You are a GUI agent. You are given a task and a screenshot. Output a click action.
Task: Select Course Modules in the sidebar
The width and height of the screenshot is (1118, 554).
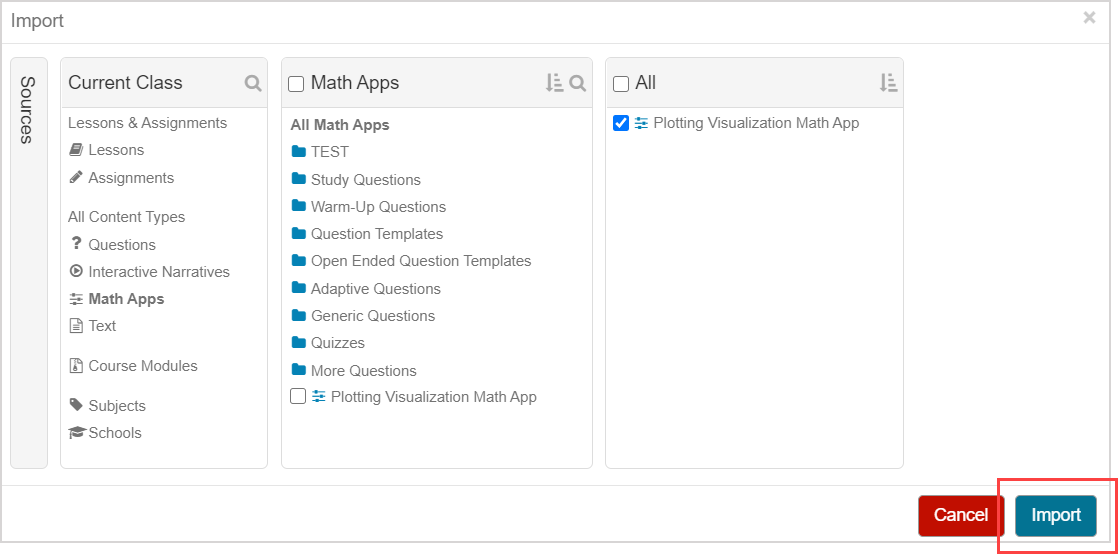(x=142, y=366)
